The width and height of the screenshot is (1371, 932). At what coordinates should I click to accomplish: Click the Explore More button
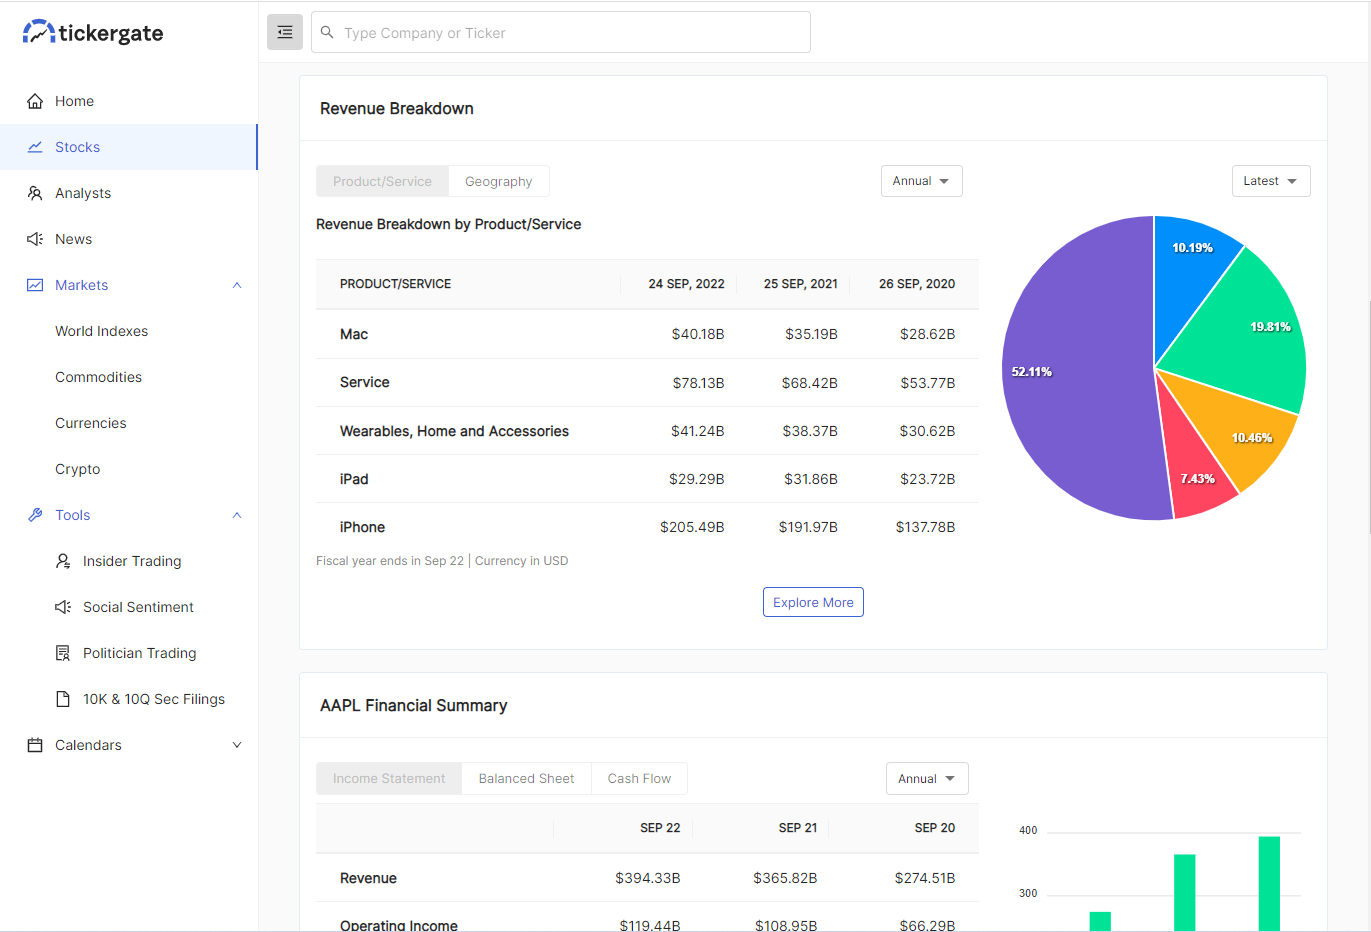813,602
